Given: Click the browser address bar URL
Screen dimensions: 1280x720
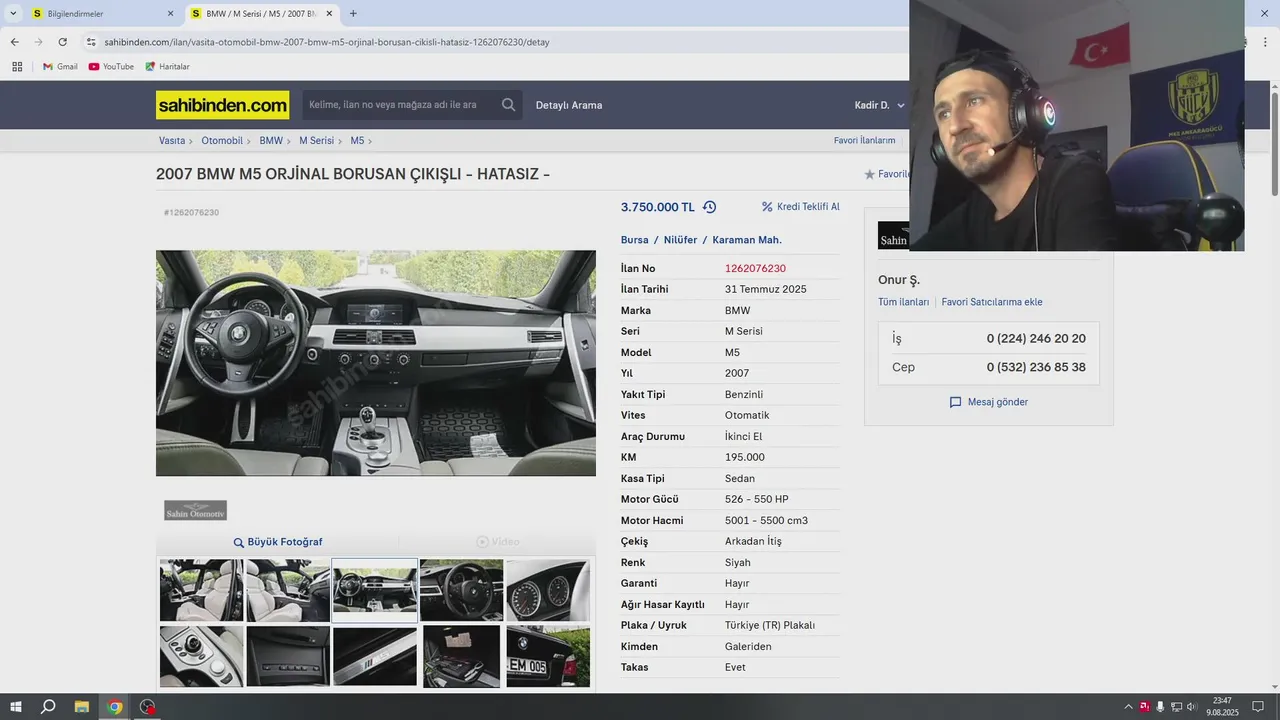Looking at the screenshot, I should [327, 42].
